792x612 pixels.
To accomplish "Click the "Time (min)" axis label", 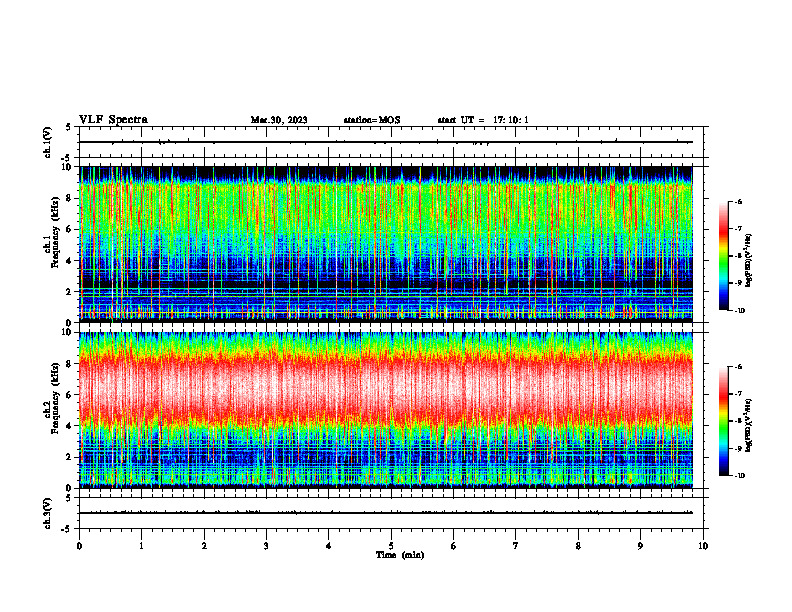I will pos(400,555).
